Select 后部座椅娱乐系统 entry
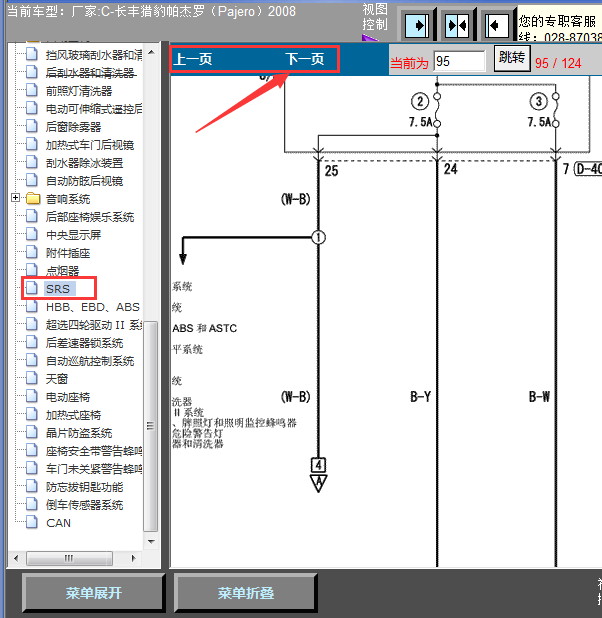The height and width of the screenshot is (618, 602). pyautogui.click(x=90, y=217)
